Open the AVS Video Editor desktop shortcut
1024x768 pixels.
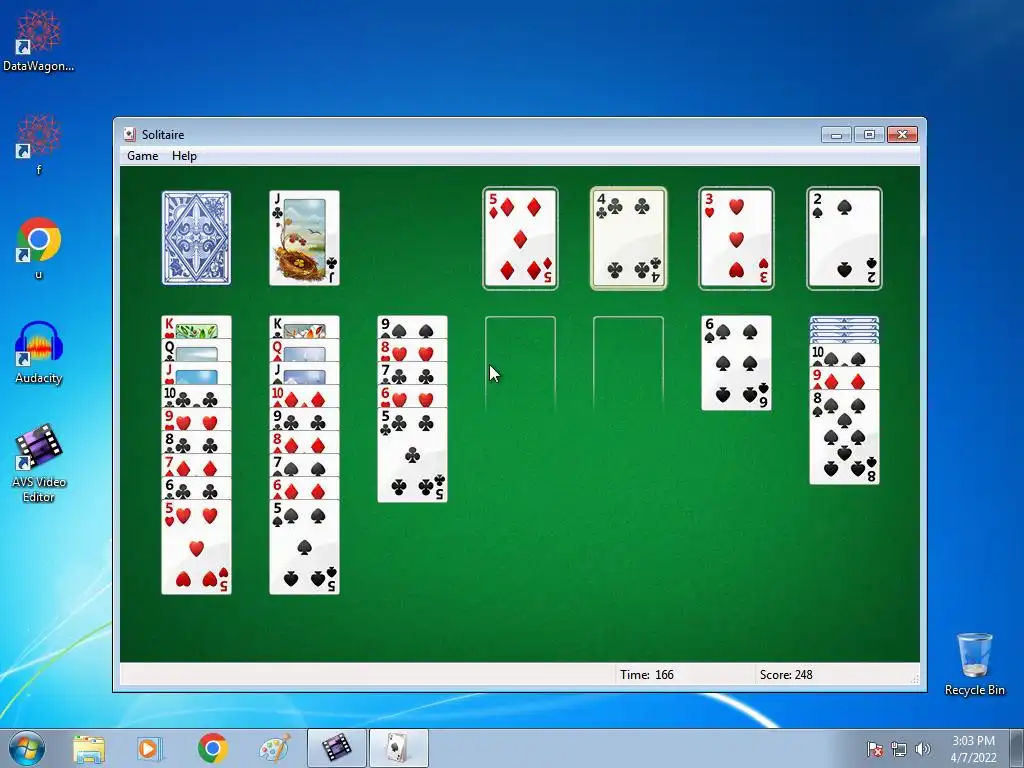[x=39, y=464]
